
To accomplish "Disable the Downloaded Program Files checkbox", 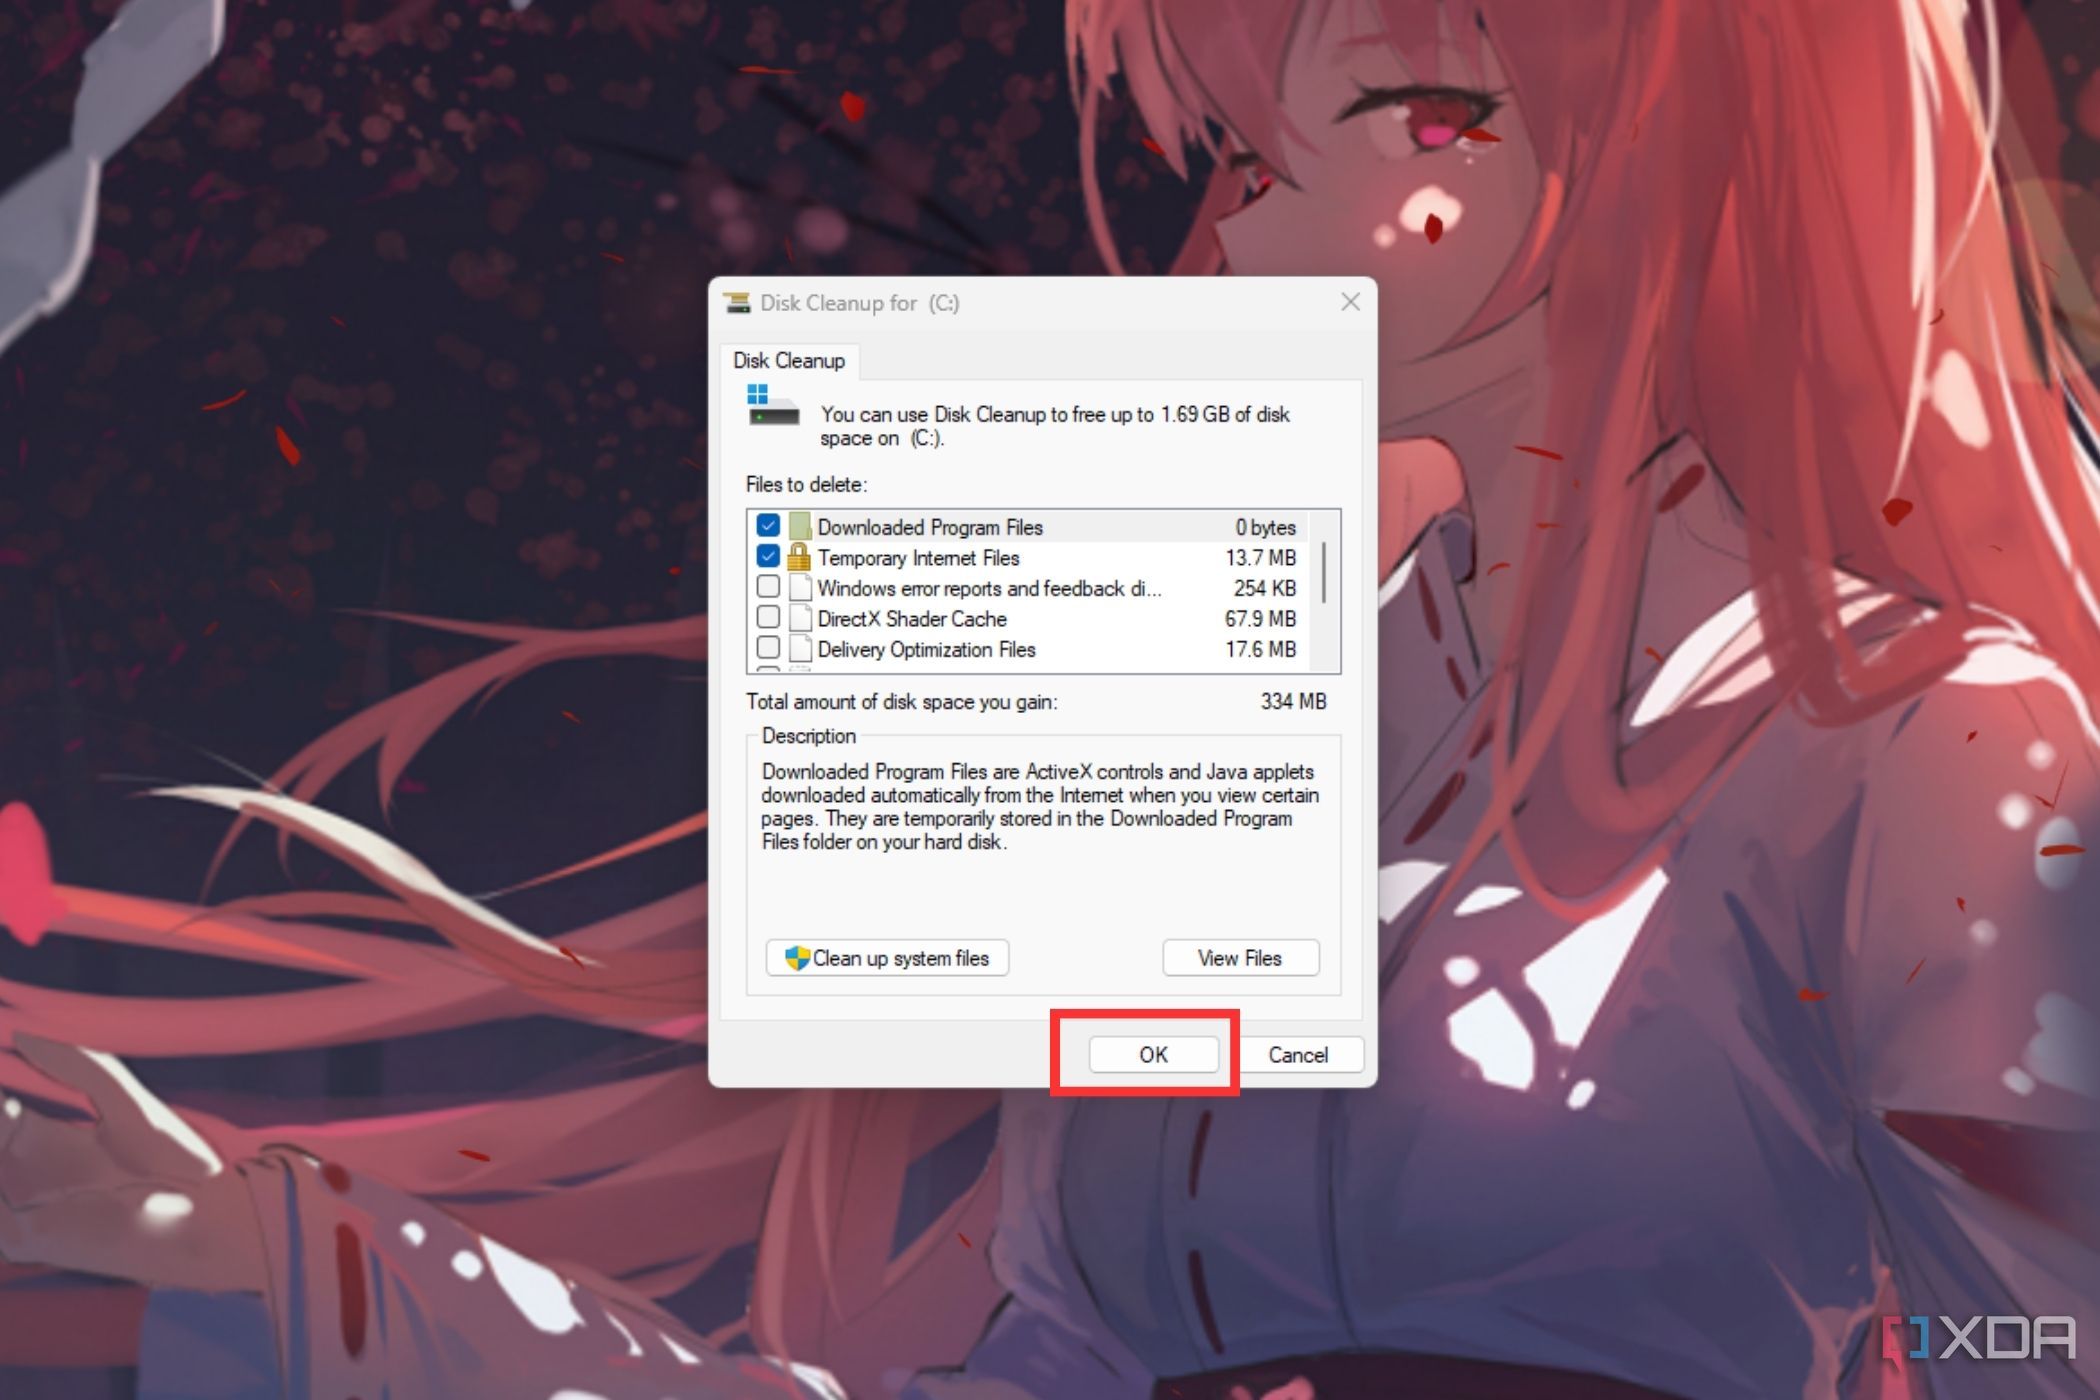I will [x=767, y=527].
